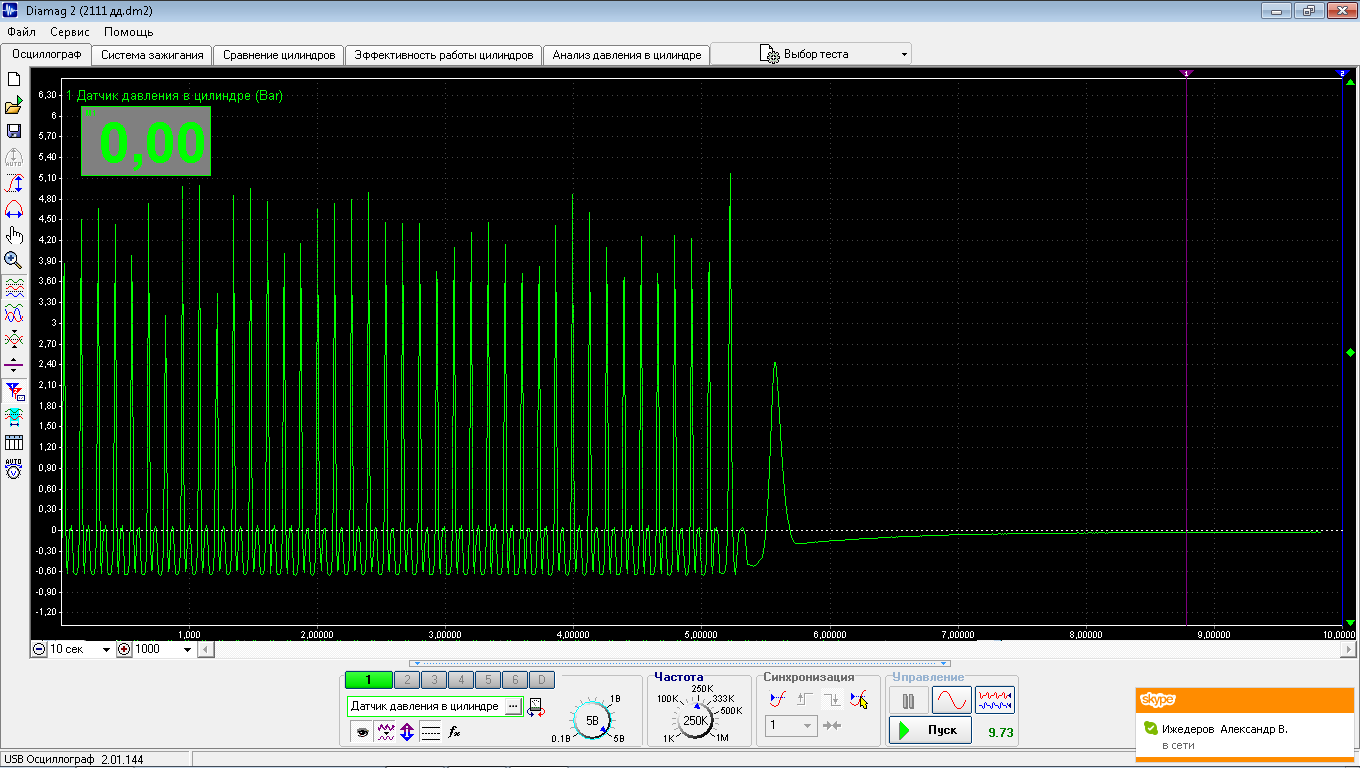Click the channel waveform style icon
The height and width of the screenshot is (768, 1360).
385,732
